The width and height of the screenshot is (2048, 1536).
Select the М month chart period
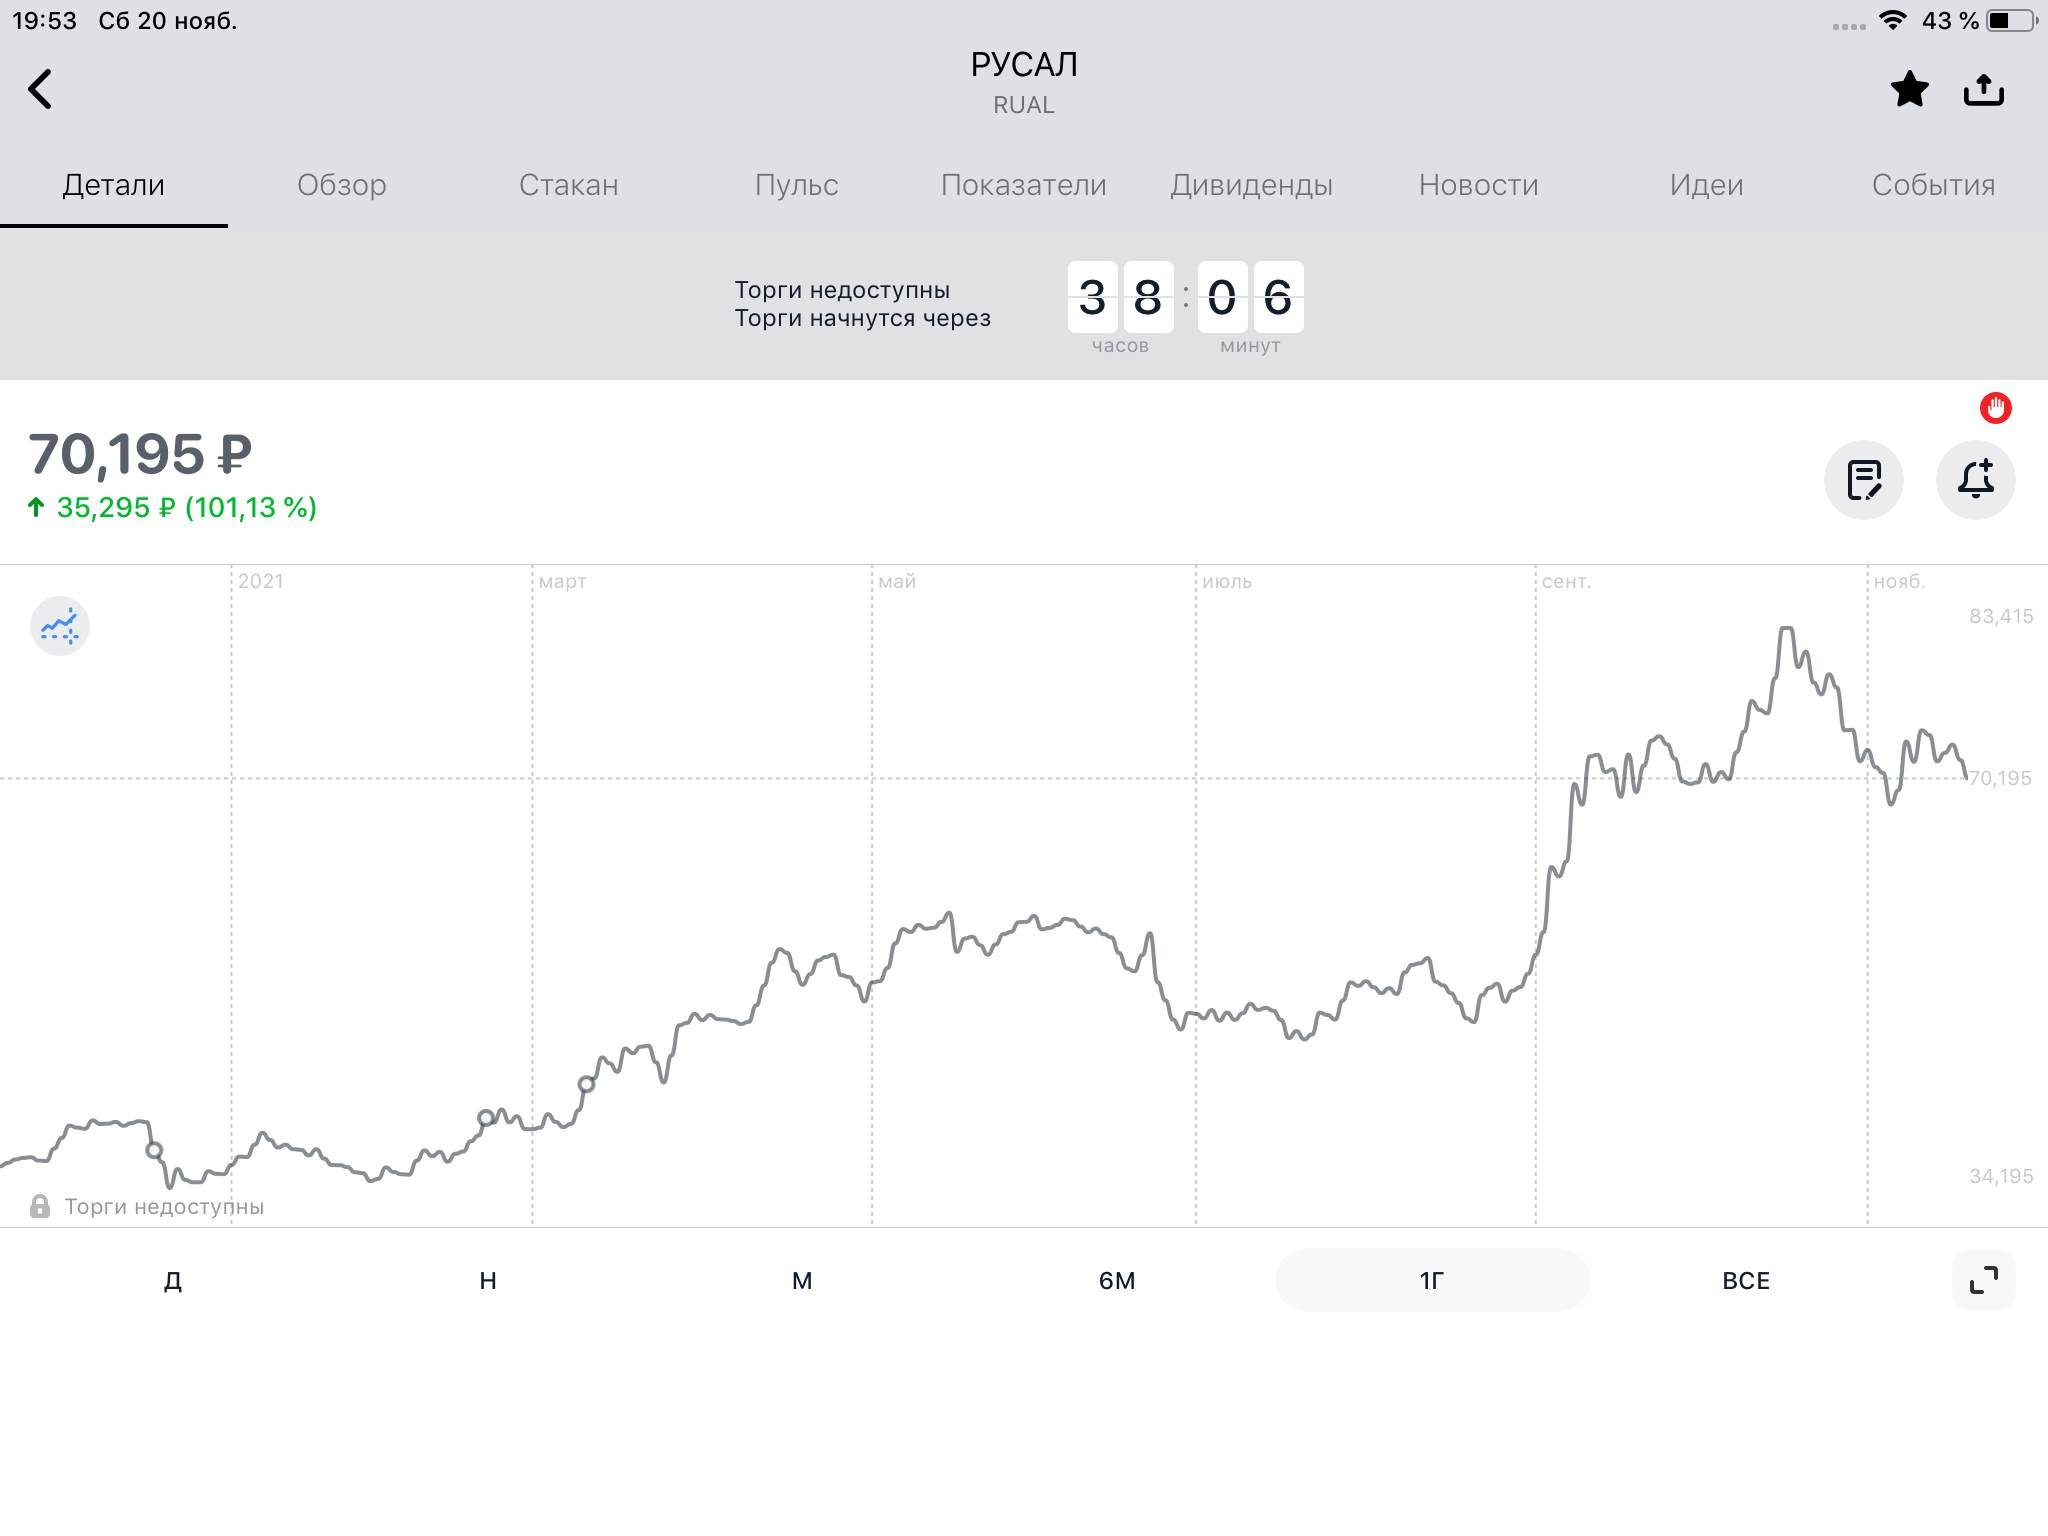pyautogui.click(x=802, y=1280)
